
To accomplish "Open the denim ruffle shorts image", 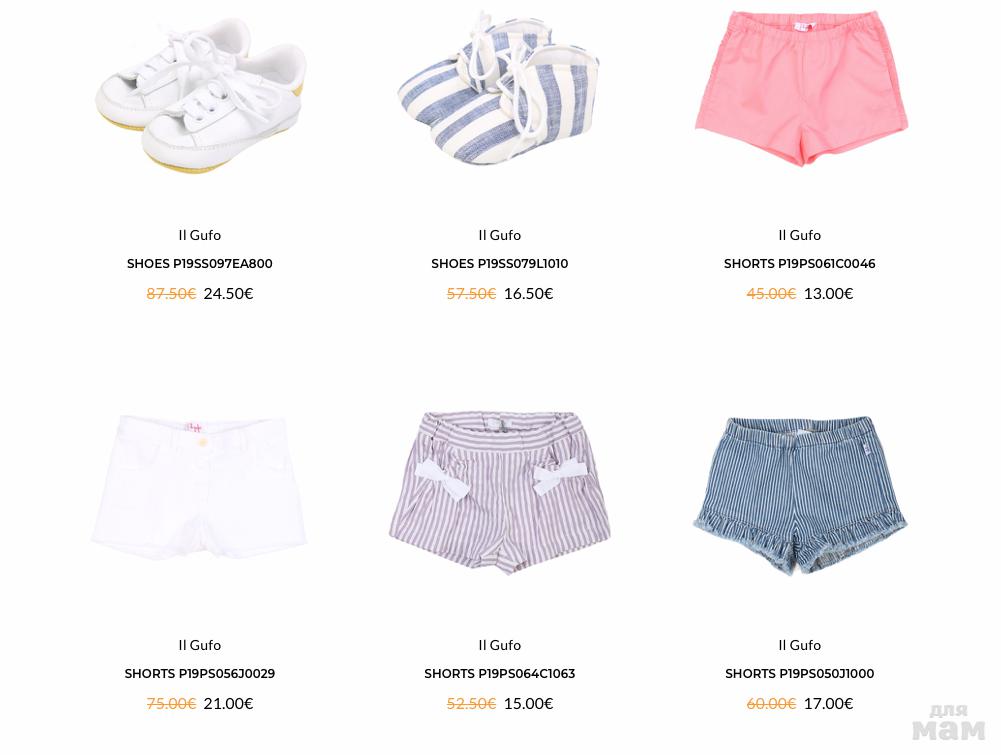I will (800, 495).
